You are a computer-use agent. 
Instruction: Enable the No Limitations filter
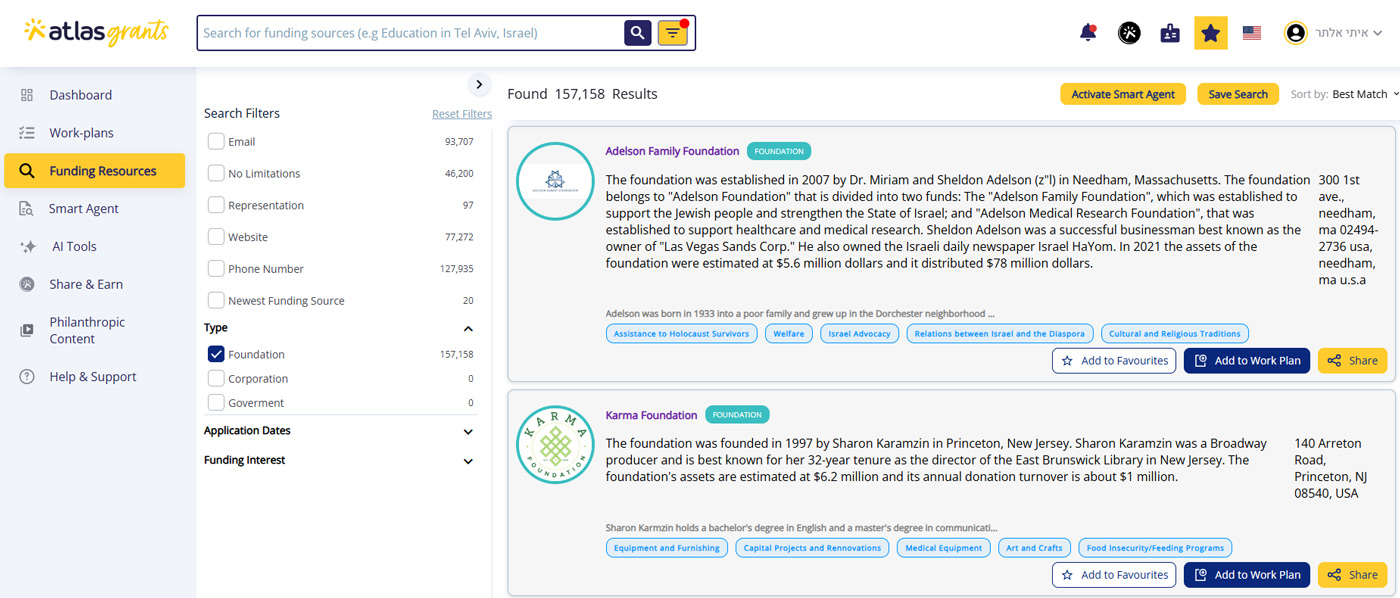click(216, 174)
